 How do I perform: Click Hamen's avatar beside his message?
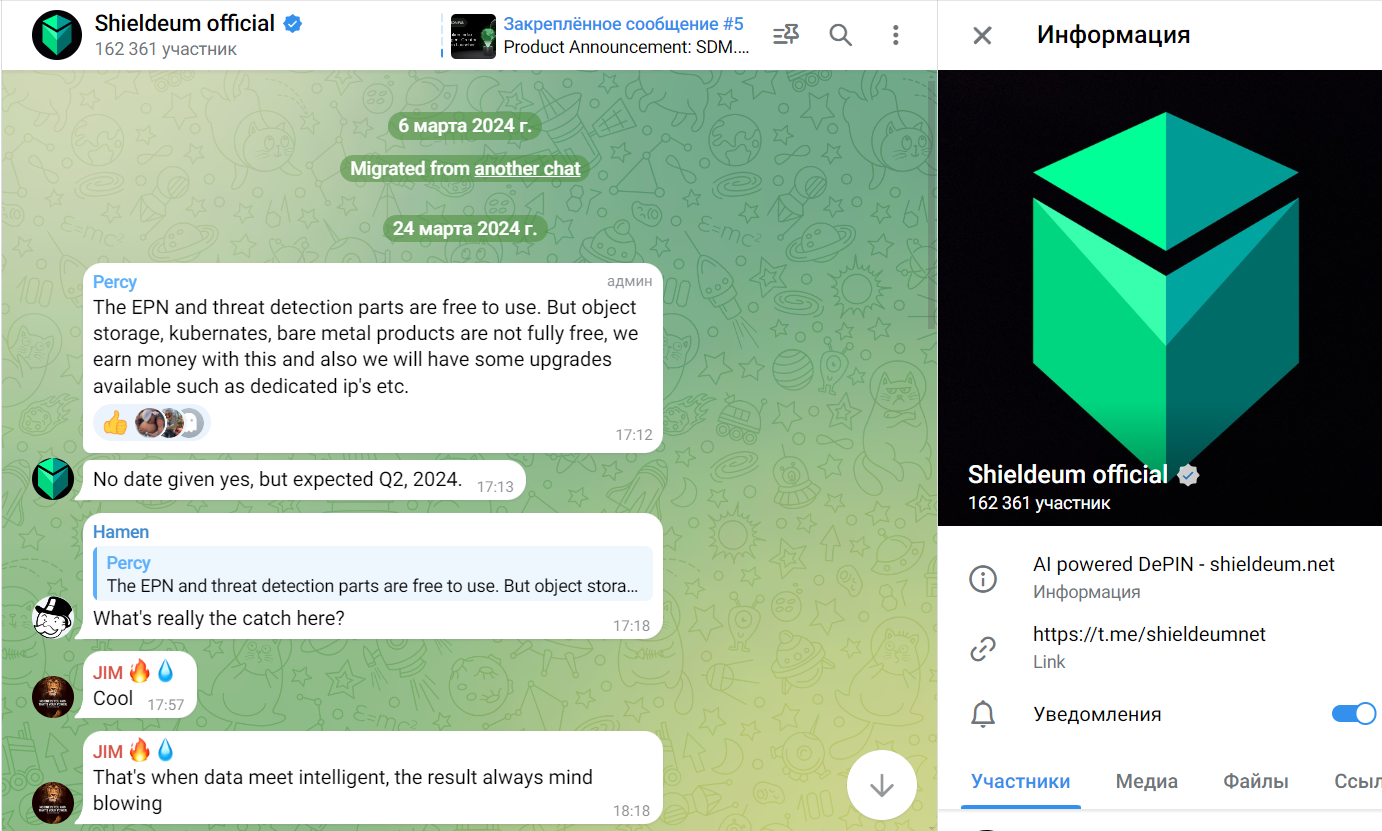point(53,617)
